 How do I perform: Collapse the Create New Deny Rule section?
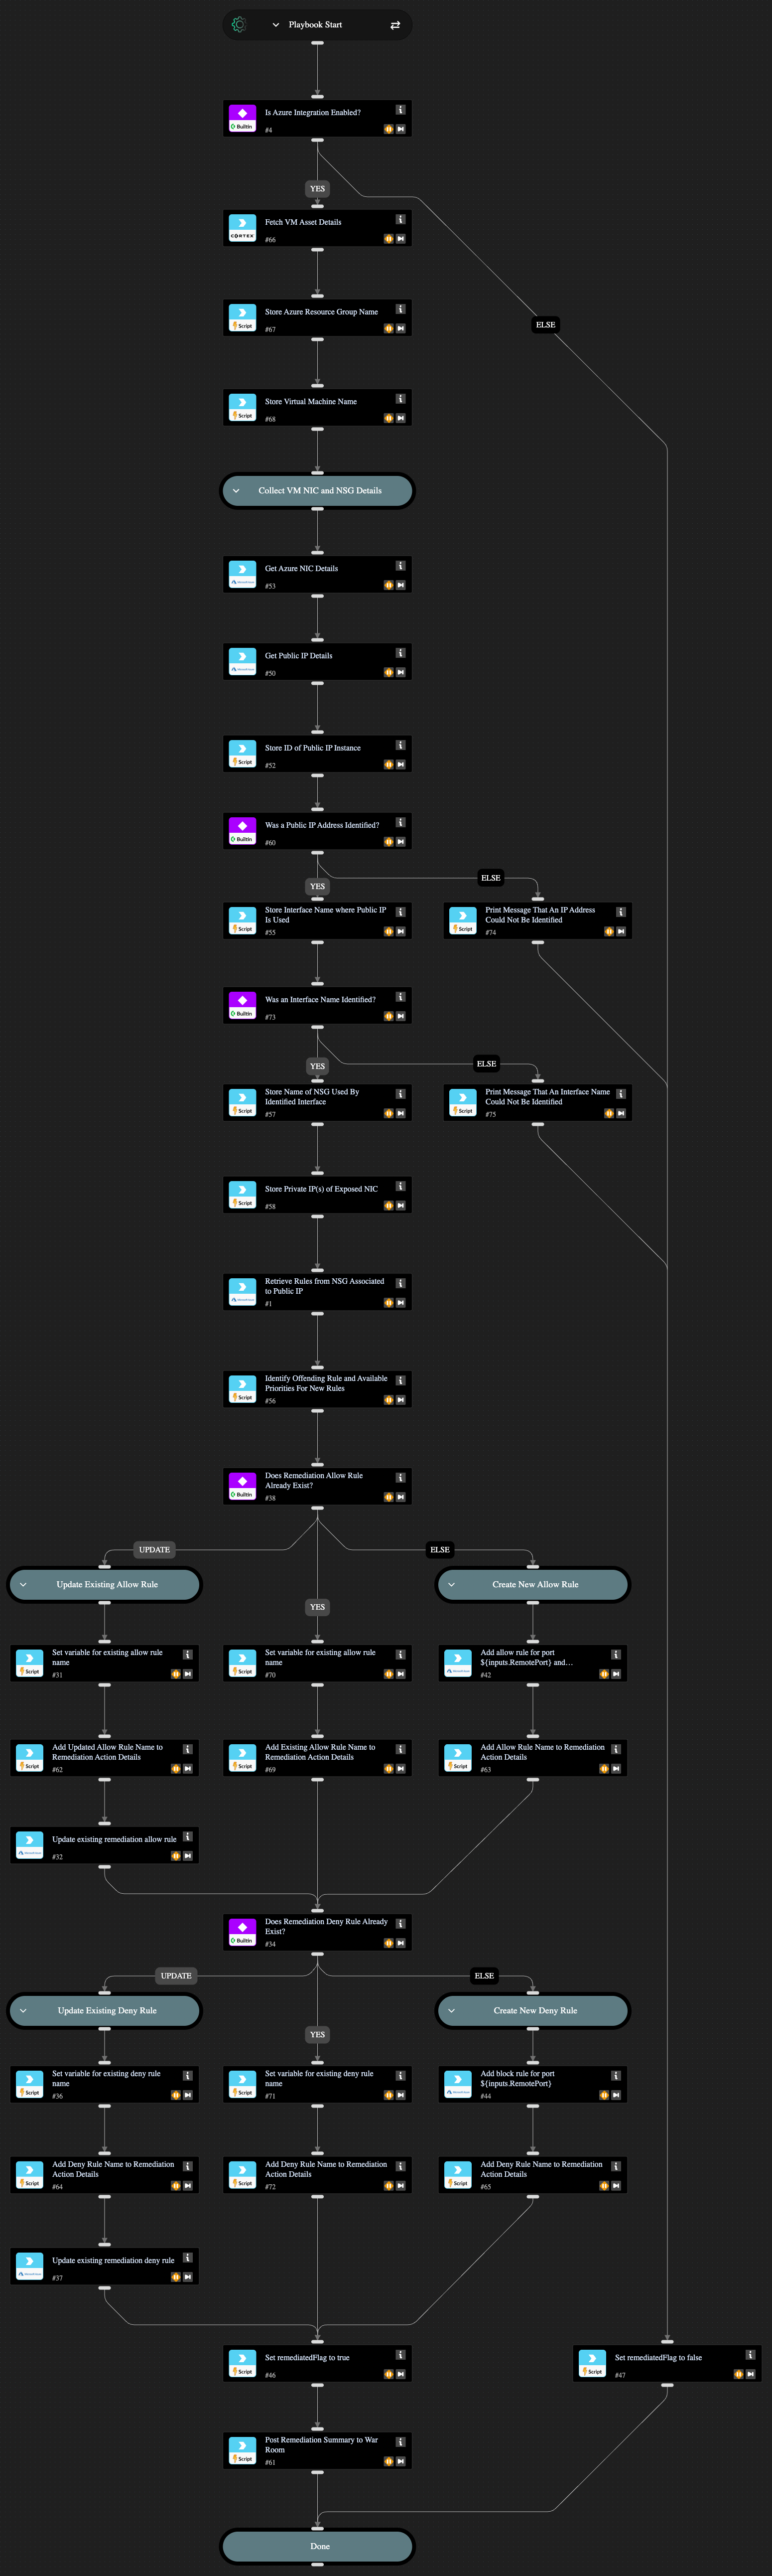coord(452,2011)
